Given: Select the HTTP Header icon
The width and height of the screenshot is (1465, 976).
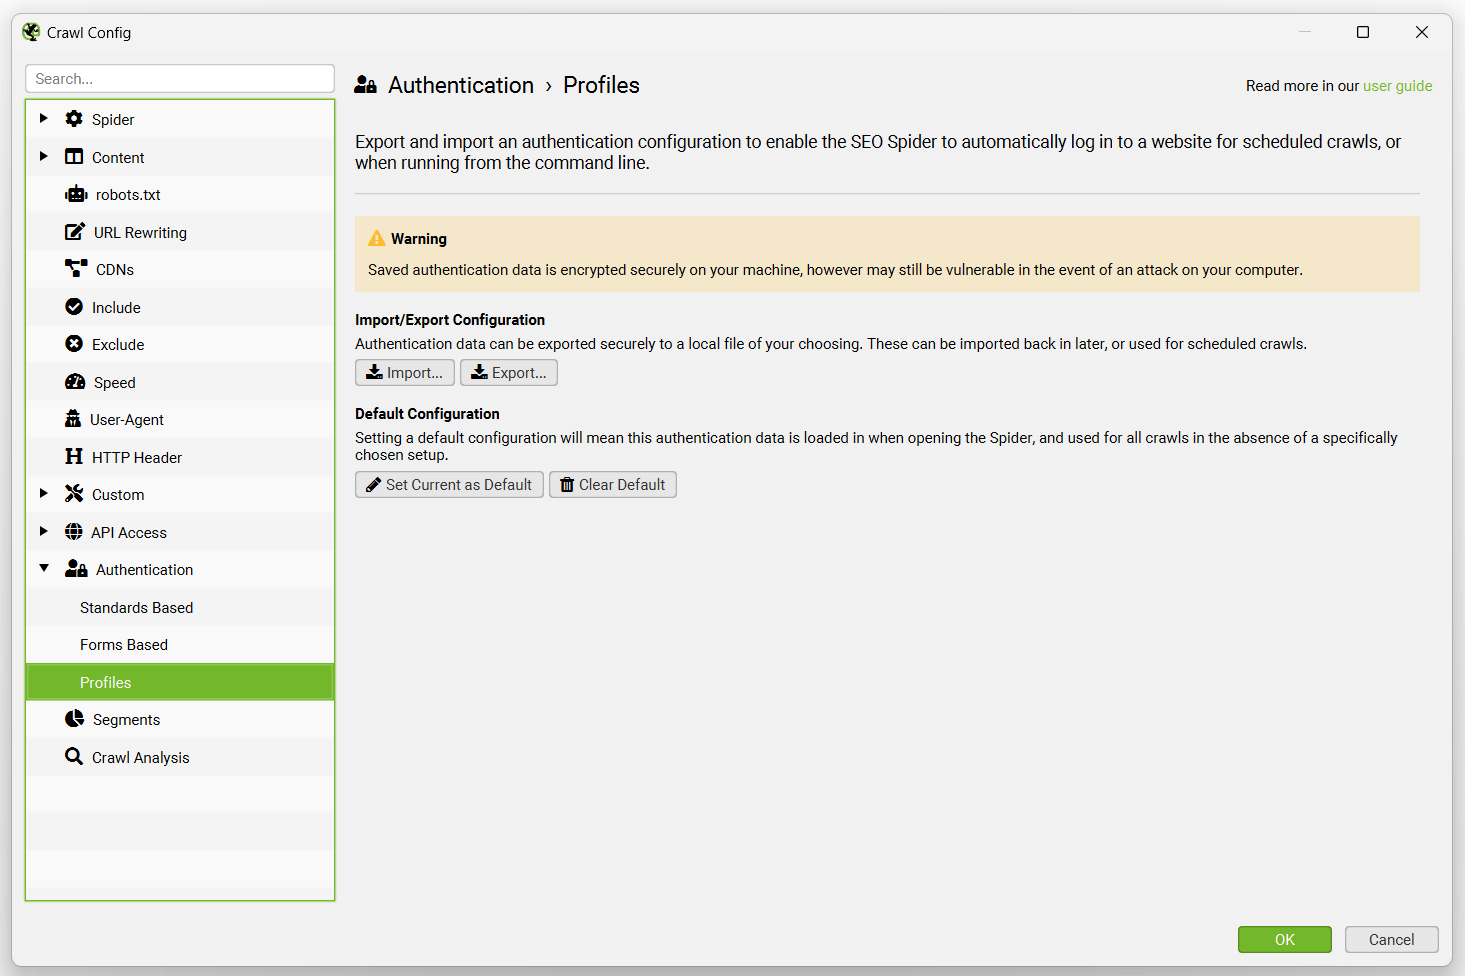Looking at the screenshot, I should coord(74,456).
